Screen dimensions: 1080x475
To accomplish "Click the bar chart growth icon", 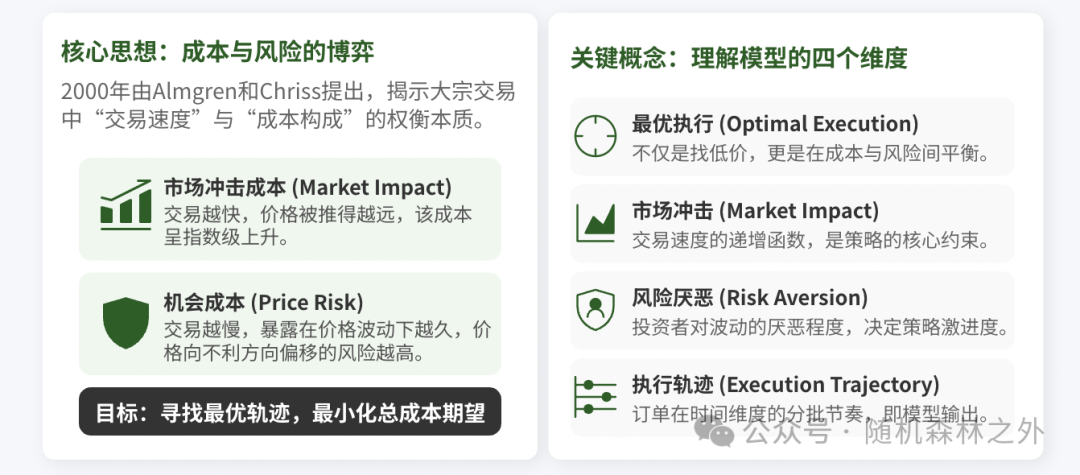I will (x=125, y=204).
